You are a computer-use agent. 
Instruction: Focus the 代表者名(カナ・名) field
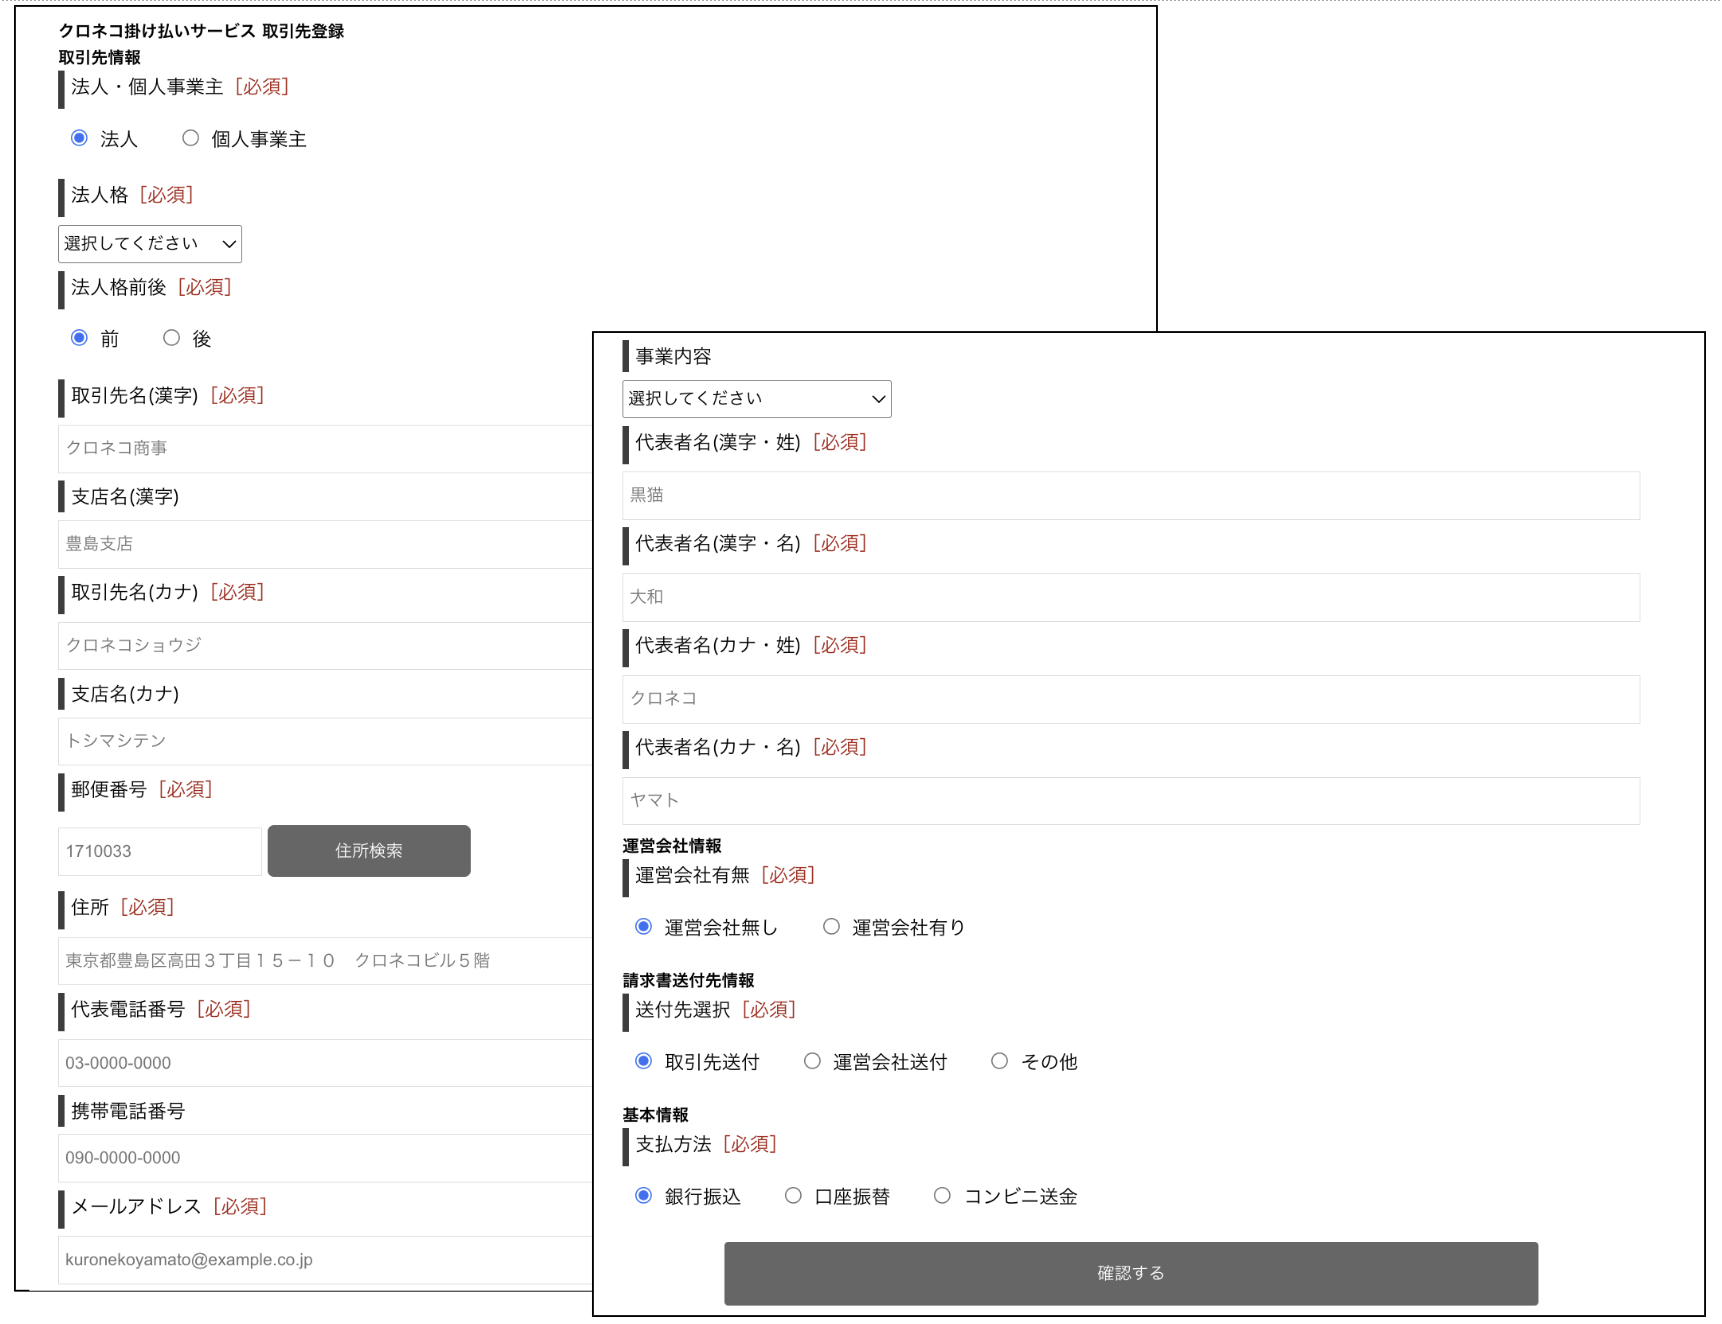point(1130,800)
